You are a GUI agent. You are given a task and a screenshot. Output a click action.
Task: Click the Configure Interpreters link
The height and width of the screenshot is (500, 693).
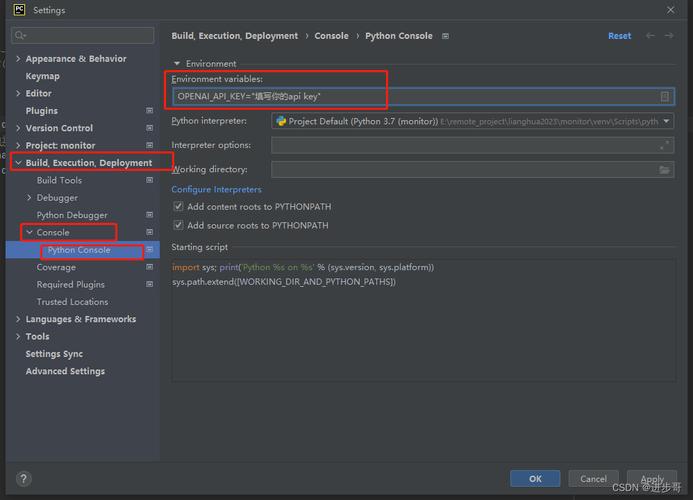coord(216,189)
